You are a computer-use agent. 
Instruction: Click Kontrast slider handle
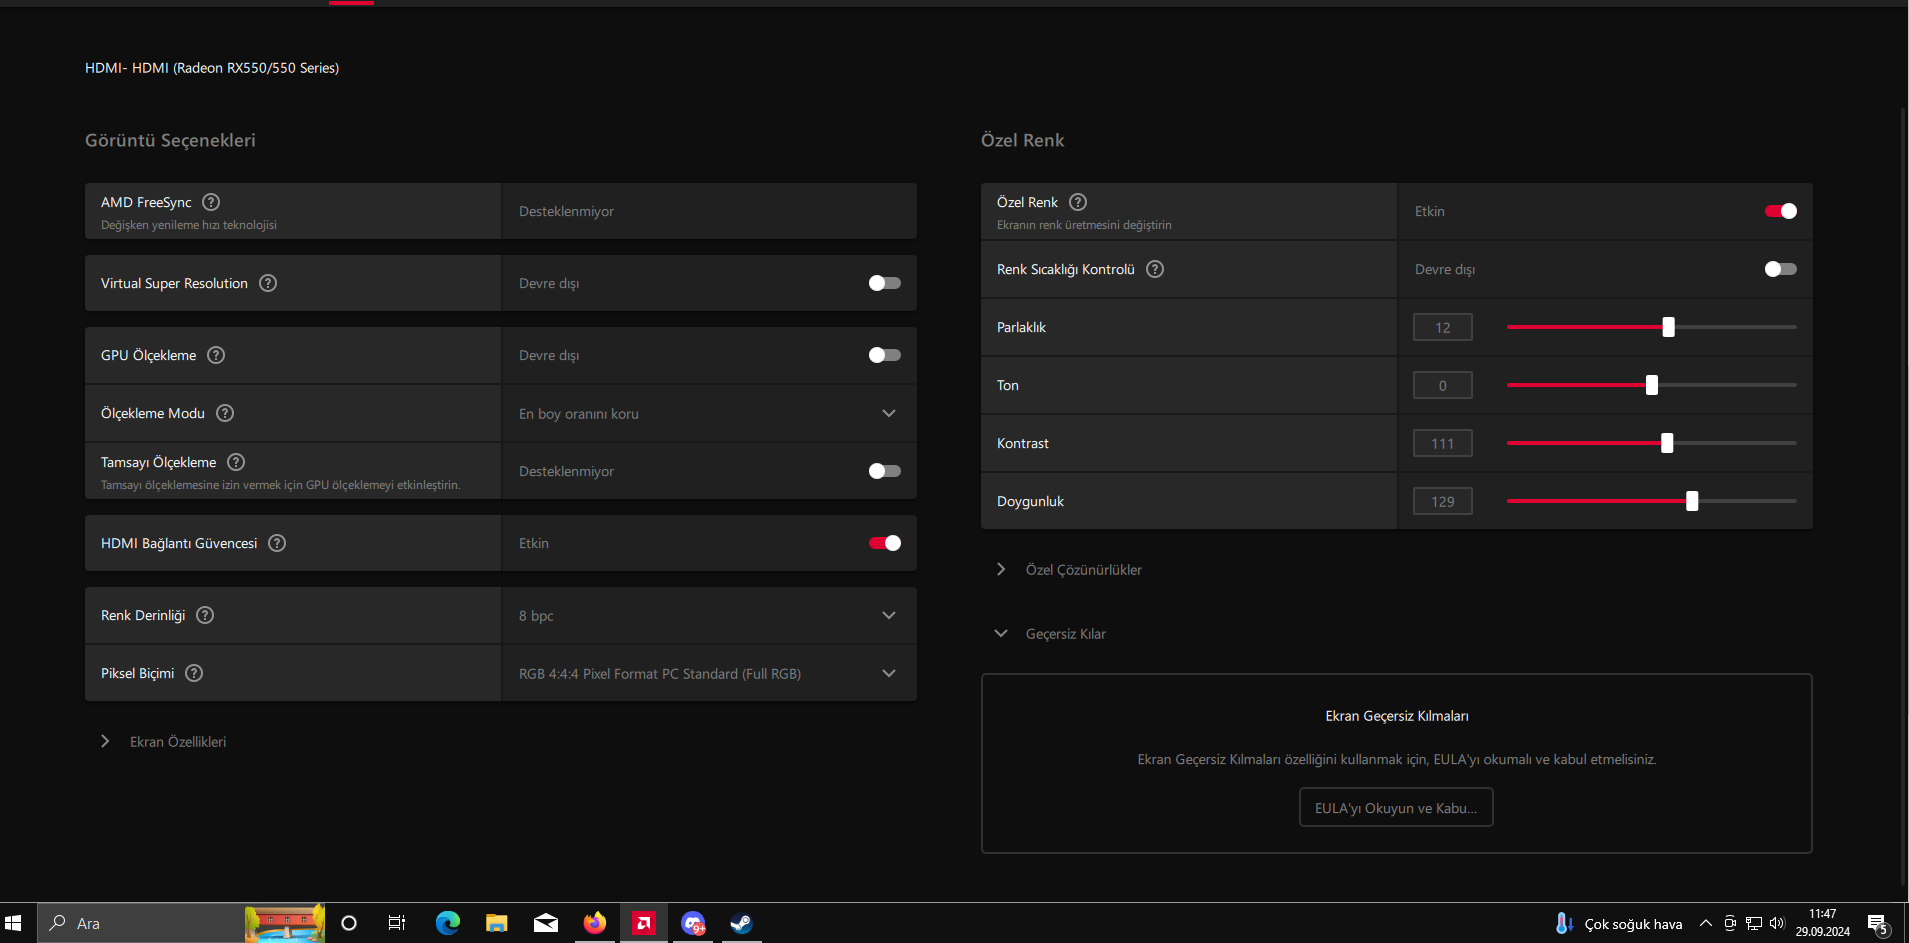tap(1667, 443)
